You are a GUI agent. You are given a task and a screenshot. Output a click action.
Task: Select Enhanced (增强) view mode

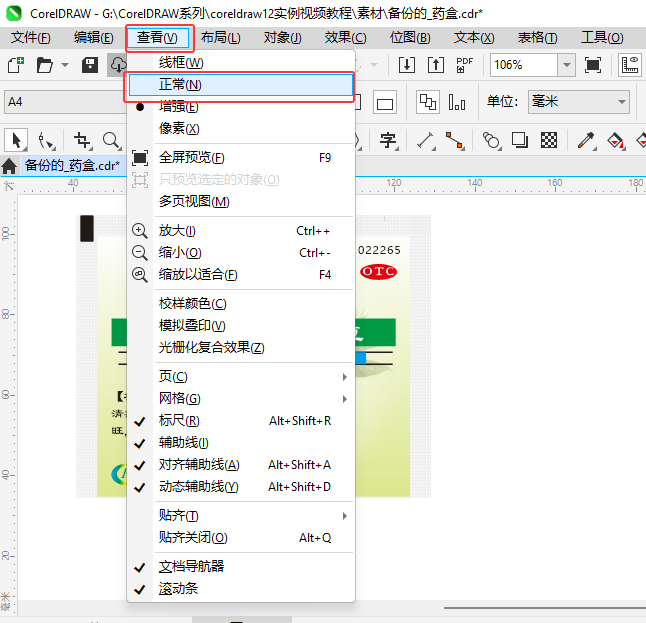[x=241, y=107]
